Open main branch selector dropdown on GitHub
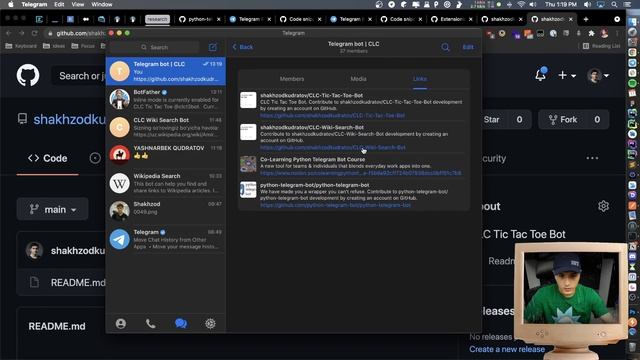The image size is (640, 360). [53, 209]
